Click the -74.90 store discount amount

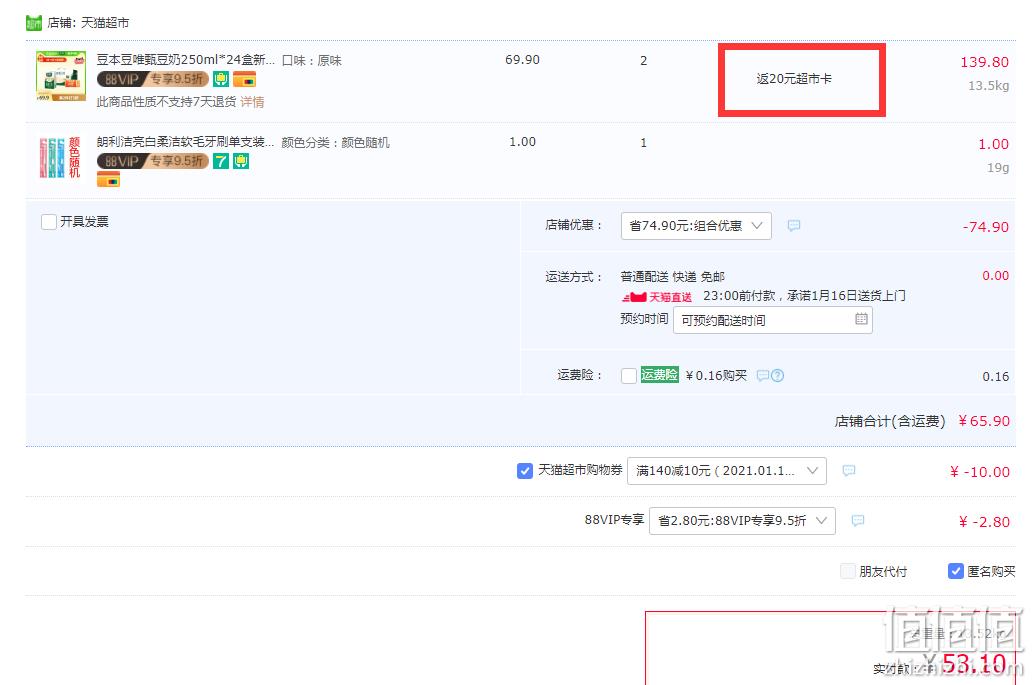click(x=986, y=227)
